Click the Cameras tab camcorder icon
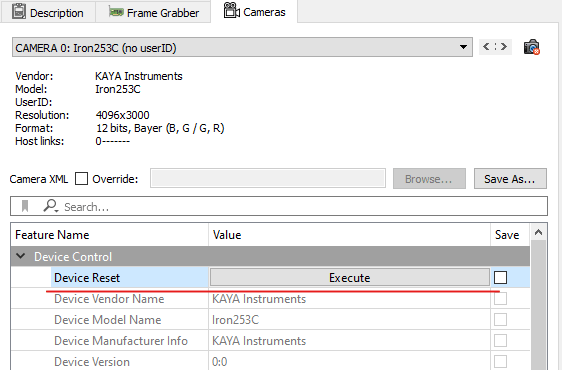Image resolution: width=562 pixels, height=370 pixels. tap(232, 10)
